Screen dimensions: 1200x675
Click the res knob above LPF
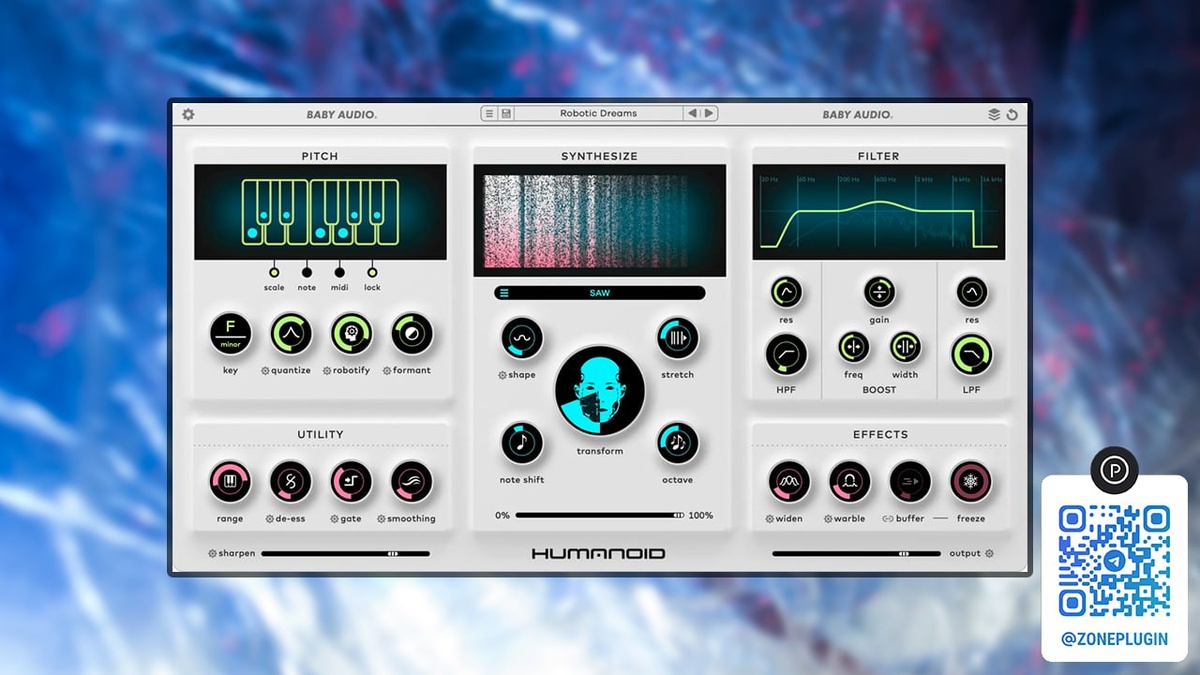972,293
